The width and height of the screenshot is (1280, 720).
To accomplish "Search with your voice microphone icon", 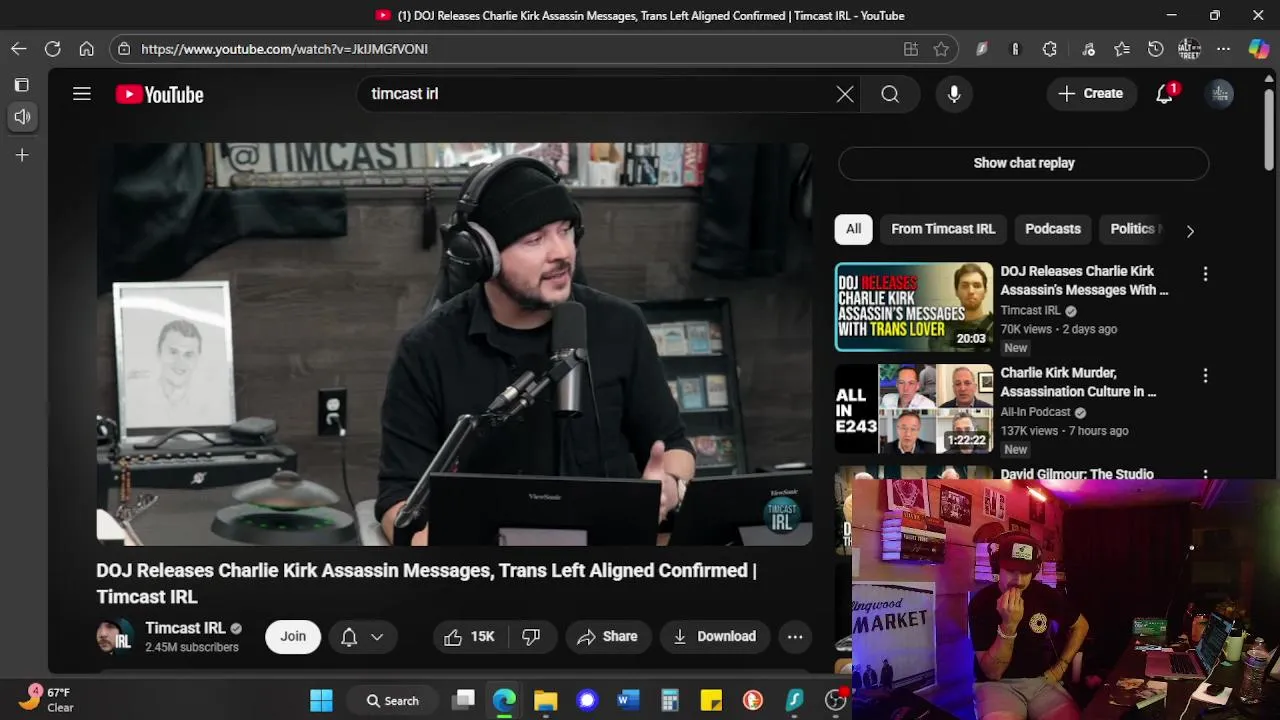I will [x=954, y=94].
